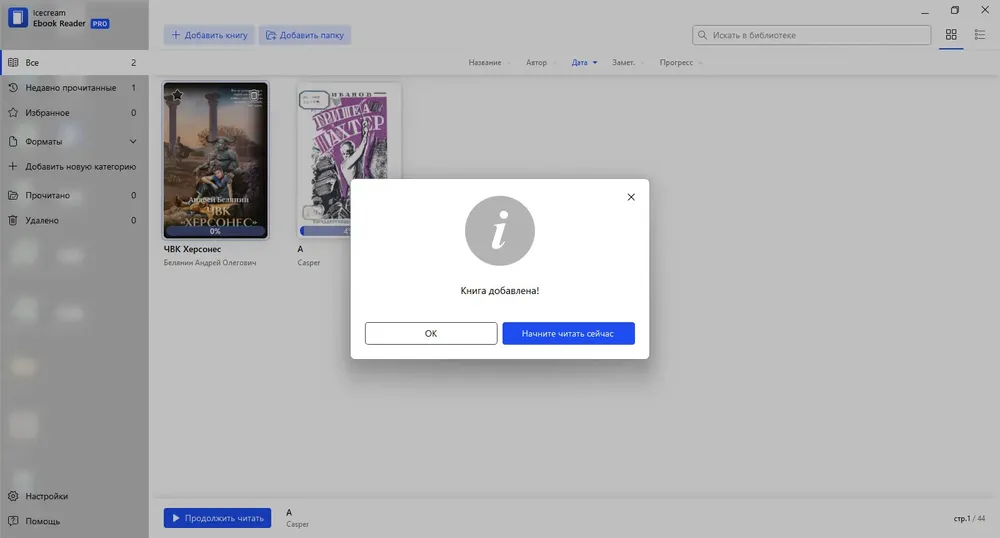Sort the library by «Название» column
This screenshot has height=538, width=1000.
coord(485,63)
